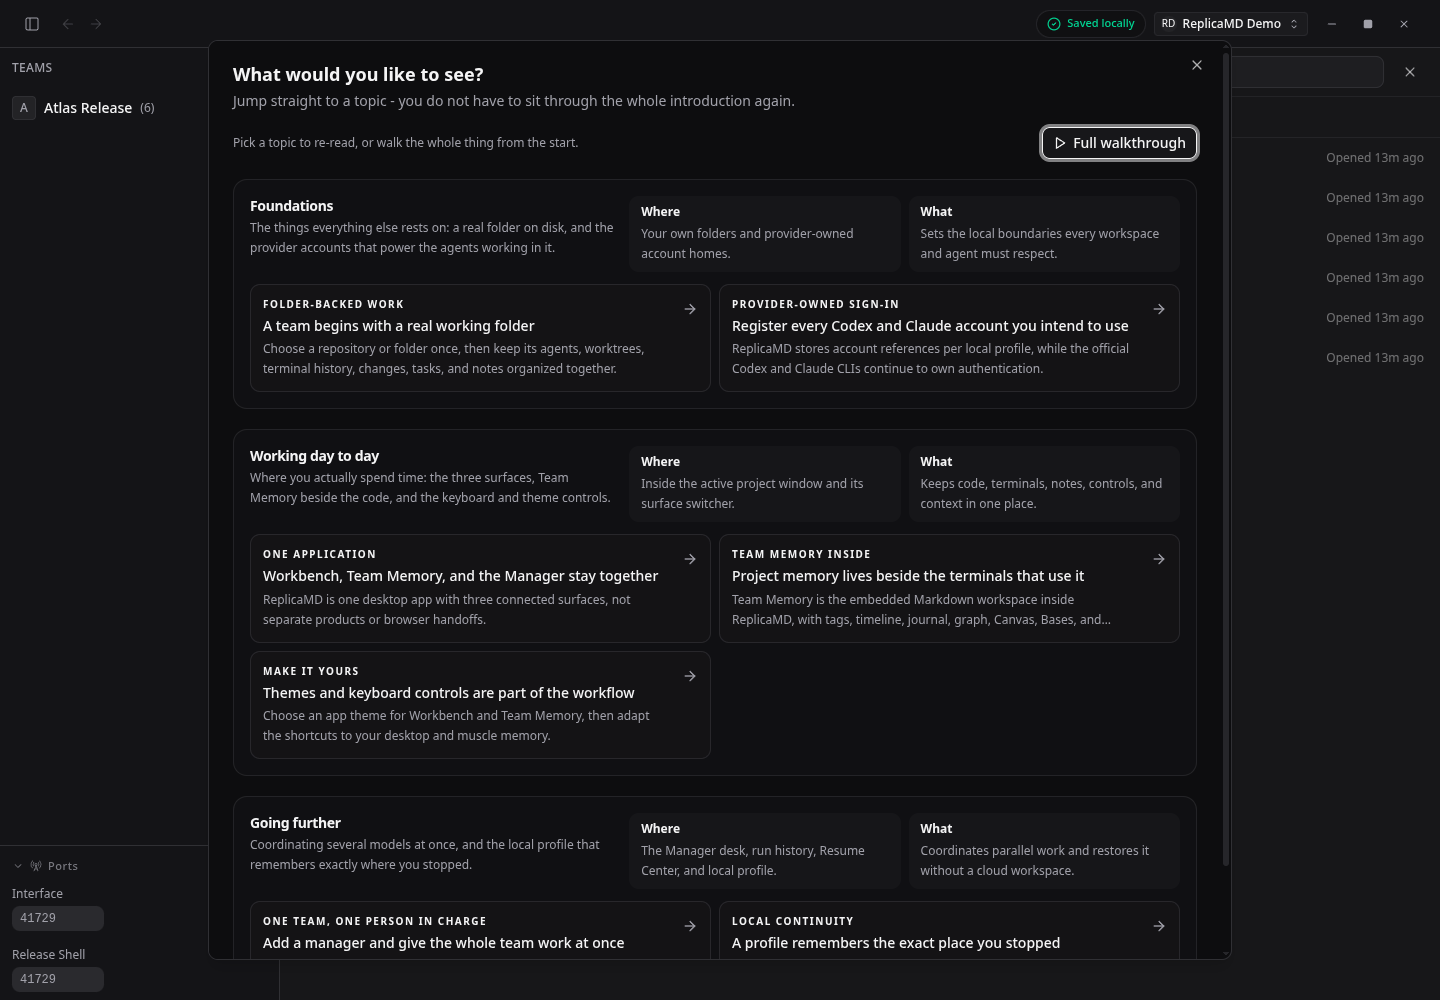The height and width of the screenshot is (1000, 1440).
Task: Go forward with the right arrow
Action: tap(96, 24)
